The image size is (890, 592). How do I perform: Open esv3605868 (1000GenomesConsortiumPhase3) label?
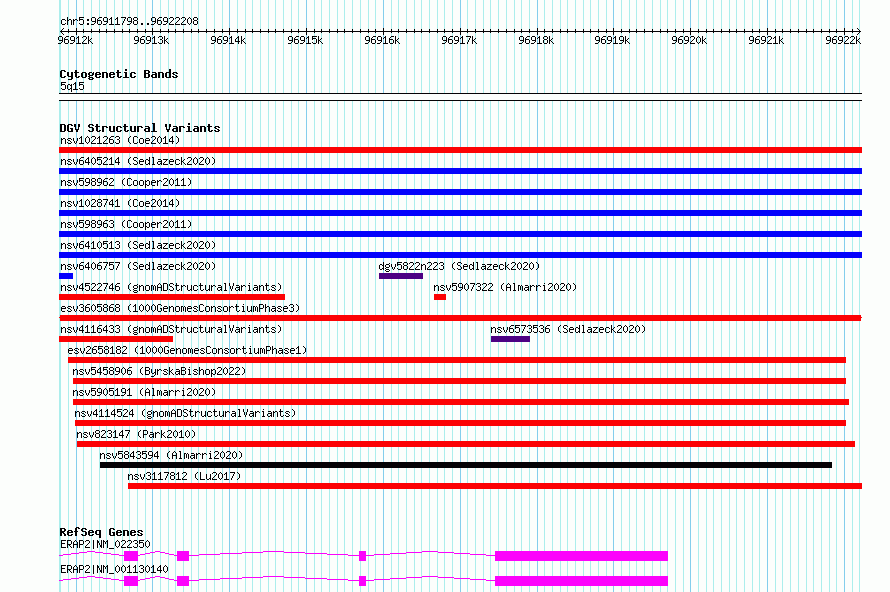tap(180, 308)
